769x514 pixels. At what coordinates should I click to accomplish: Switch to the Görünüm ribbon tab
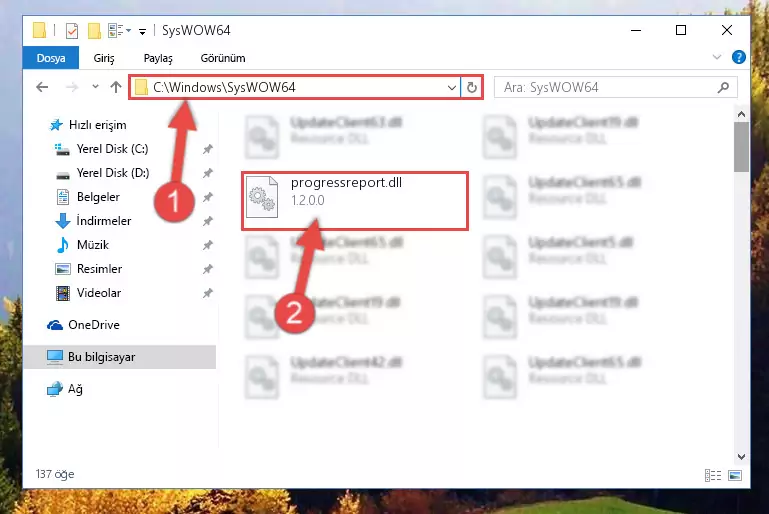[x=223, y=58]
